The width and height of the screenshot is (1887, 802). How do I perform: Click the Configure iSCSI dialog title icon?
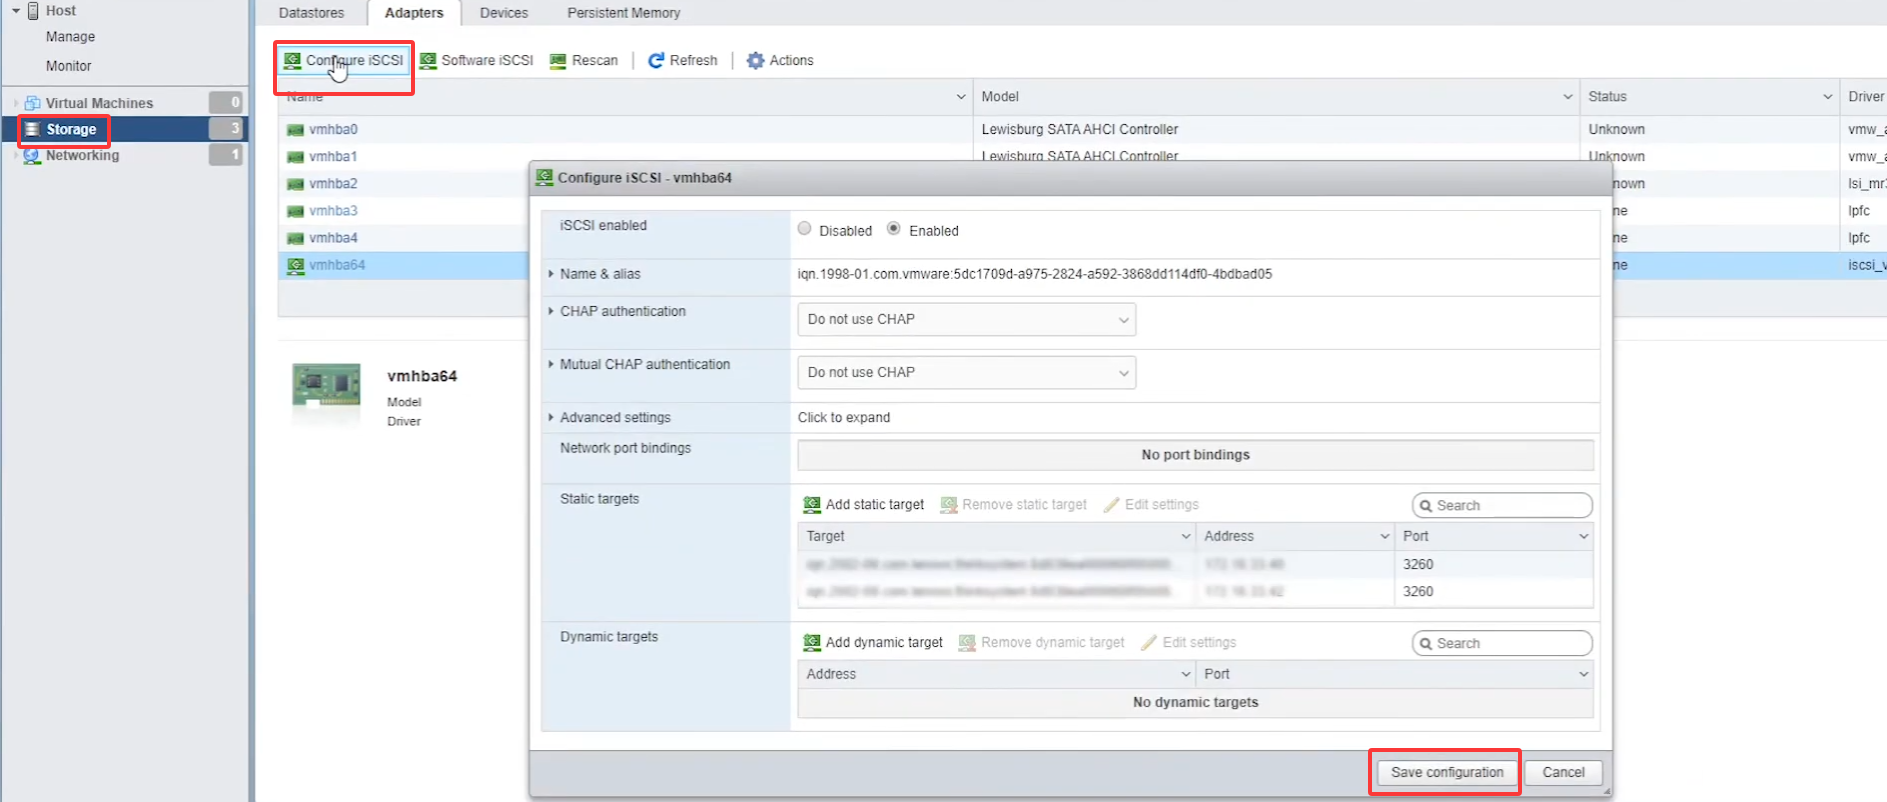point(544,177)
